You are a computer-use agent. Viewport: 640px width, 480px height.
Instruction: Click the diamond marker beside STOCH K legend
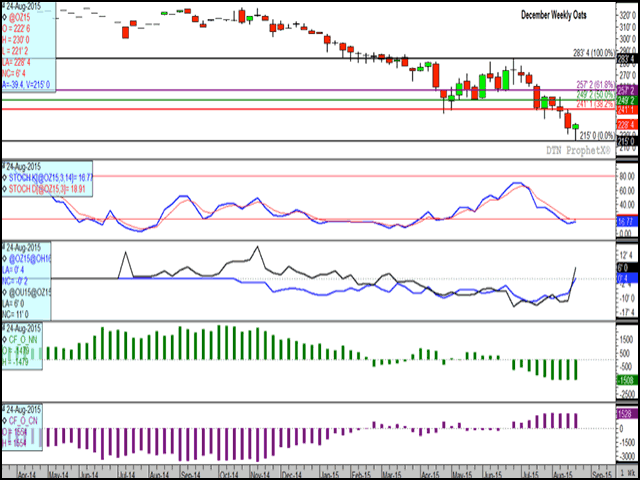4,178
